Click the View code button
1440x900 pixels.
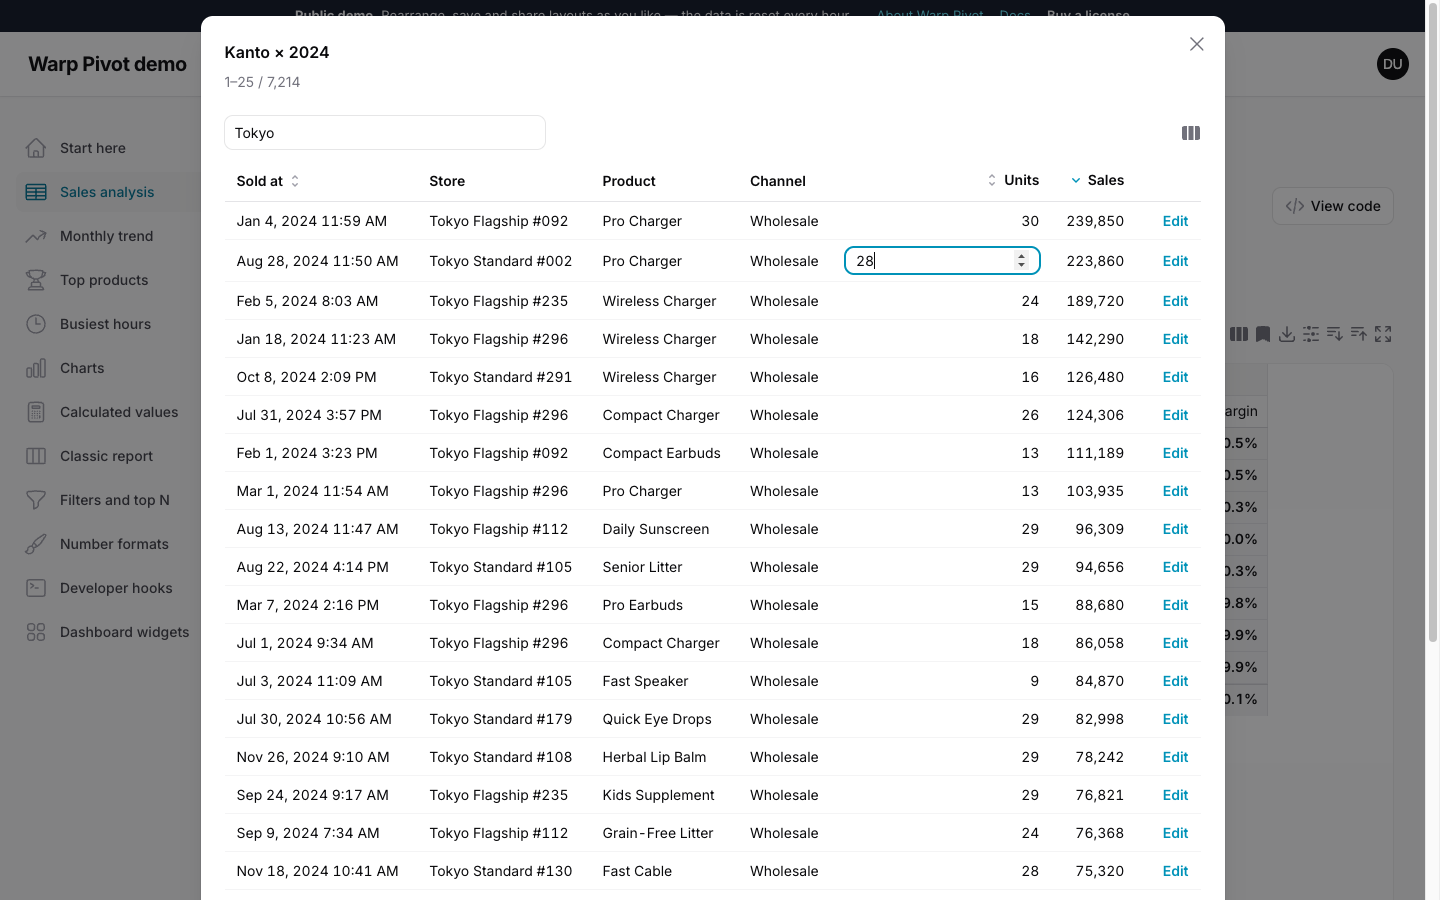[x=1333, y=206]
